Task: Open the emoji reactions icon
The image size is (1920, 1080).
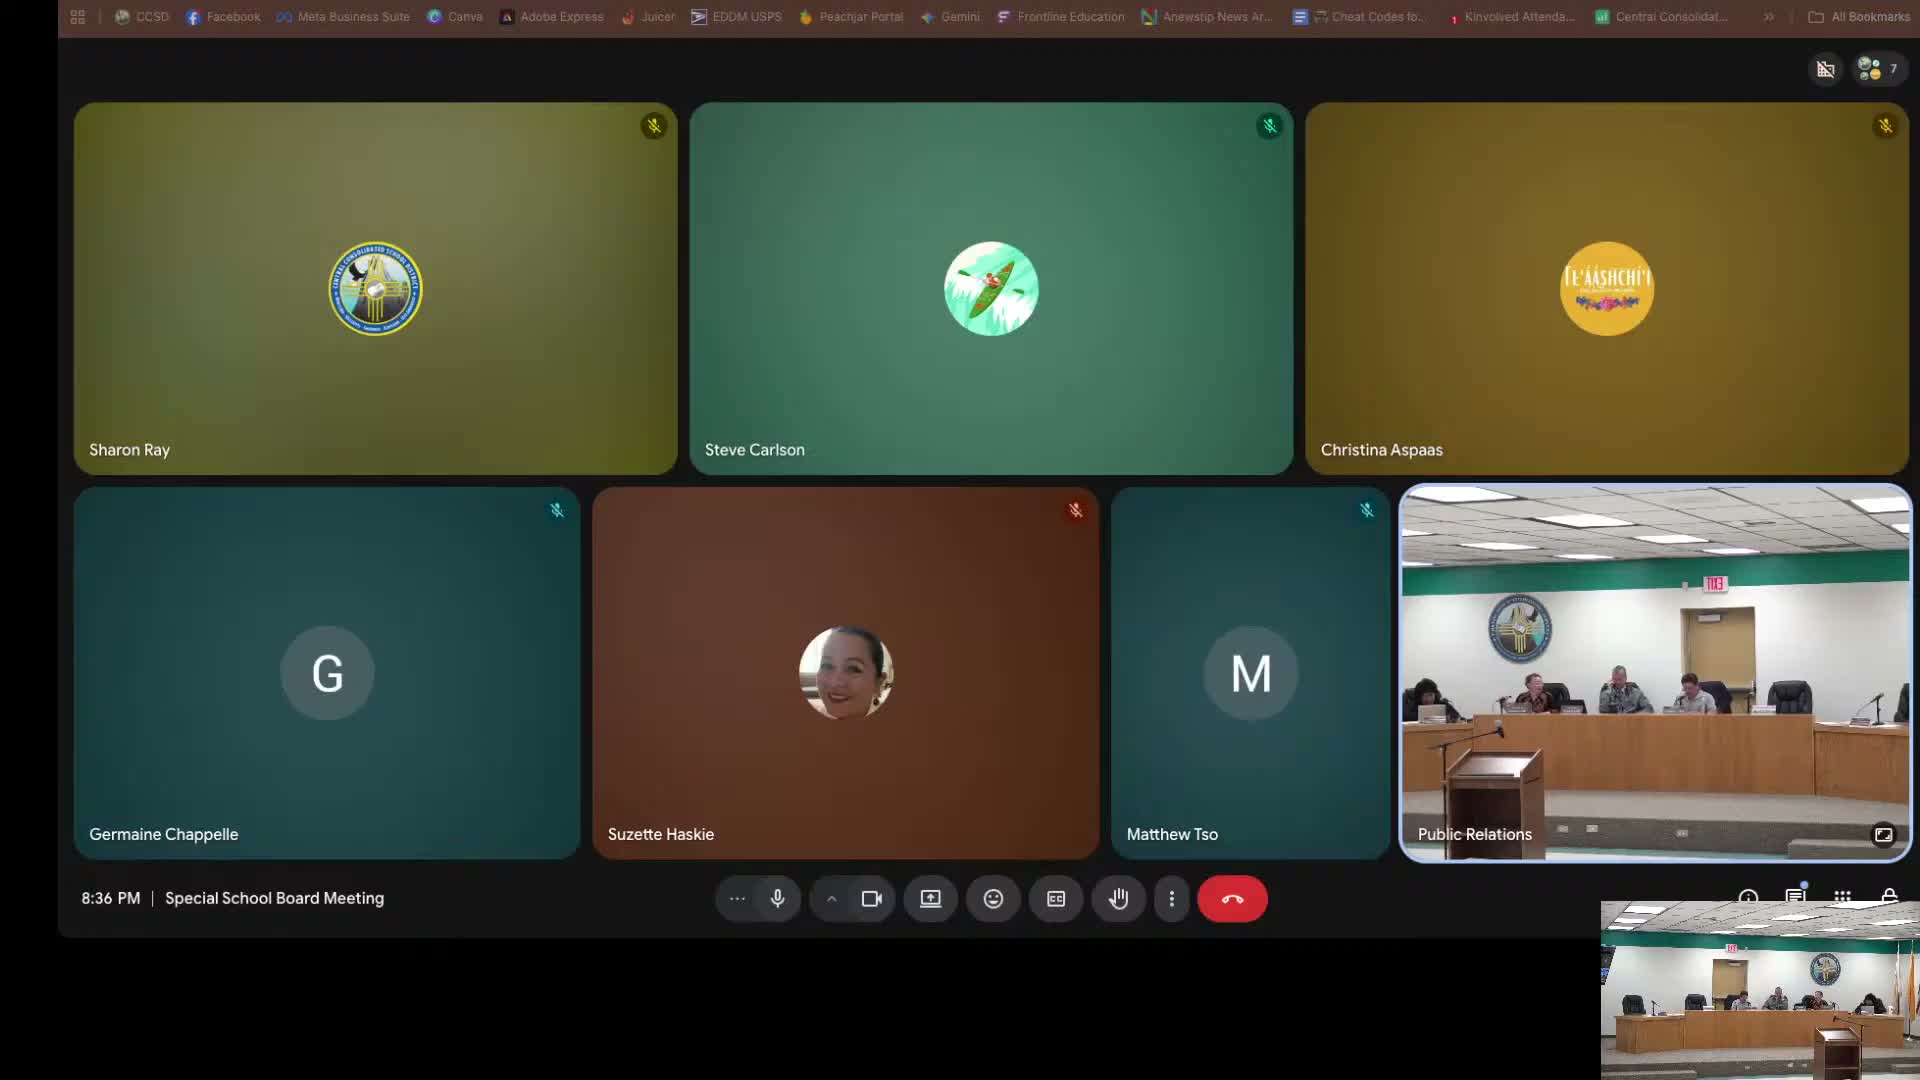Action: pyautogui.click(x=993, y=898)
